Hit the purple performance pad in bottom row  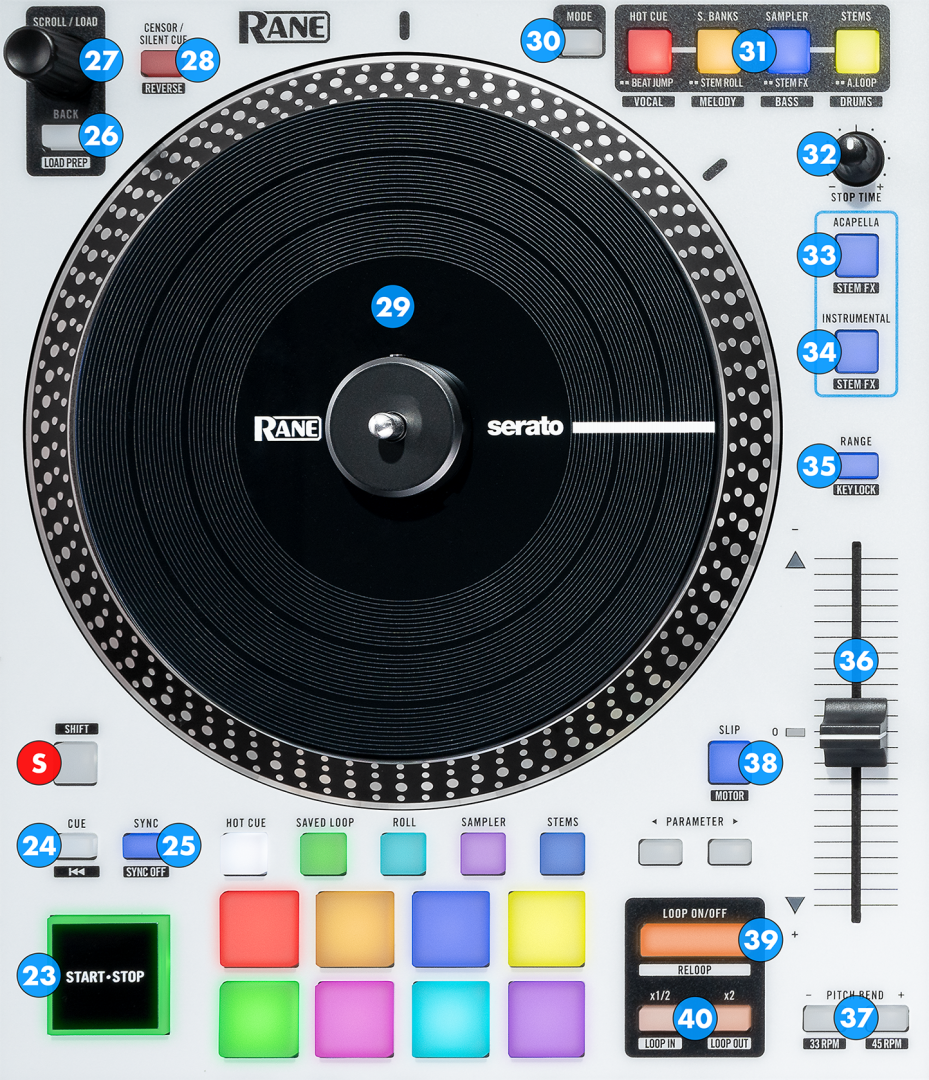coord(546,1019)
